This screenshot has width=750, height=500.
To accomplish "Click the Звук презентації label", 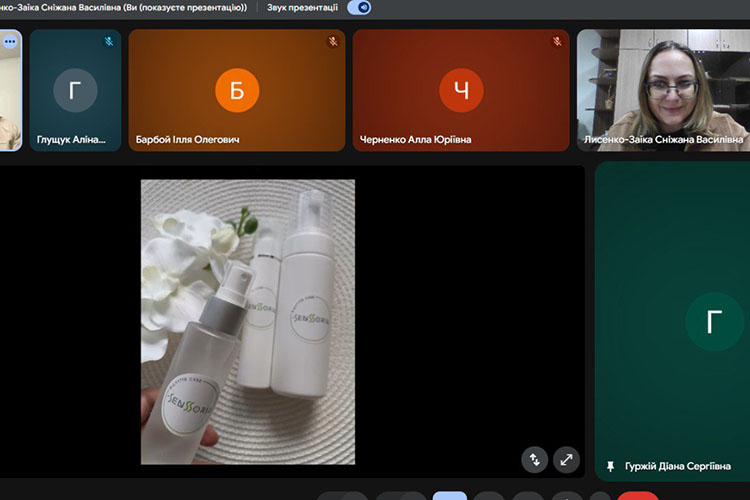I will pos(302,7).
